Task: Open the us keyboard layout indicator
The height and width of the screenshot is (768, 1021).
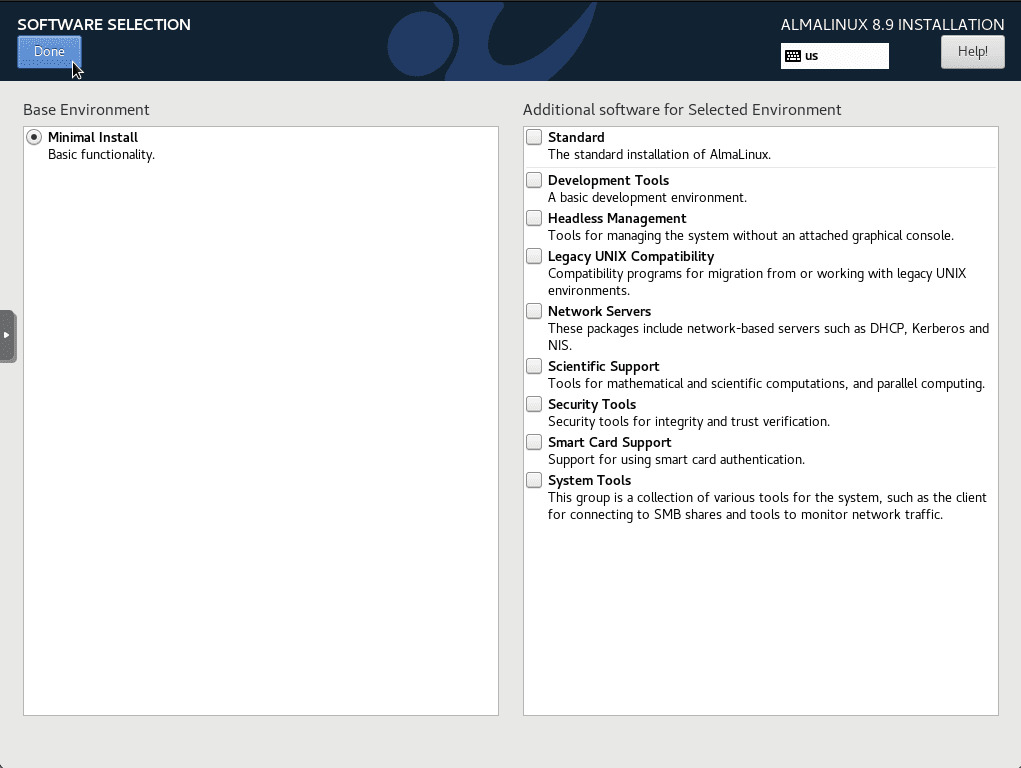Action: coord(834,56)
